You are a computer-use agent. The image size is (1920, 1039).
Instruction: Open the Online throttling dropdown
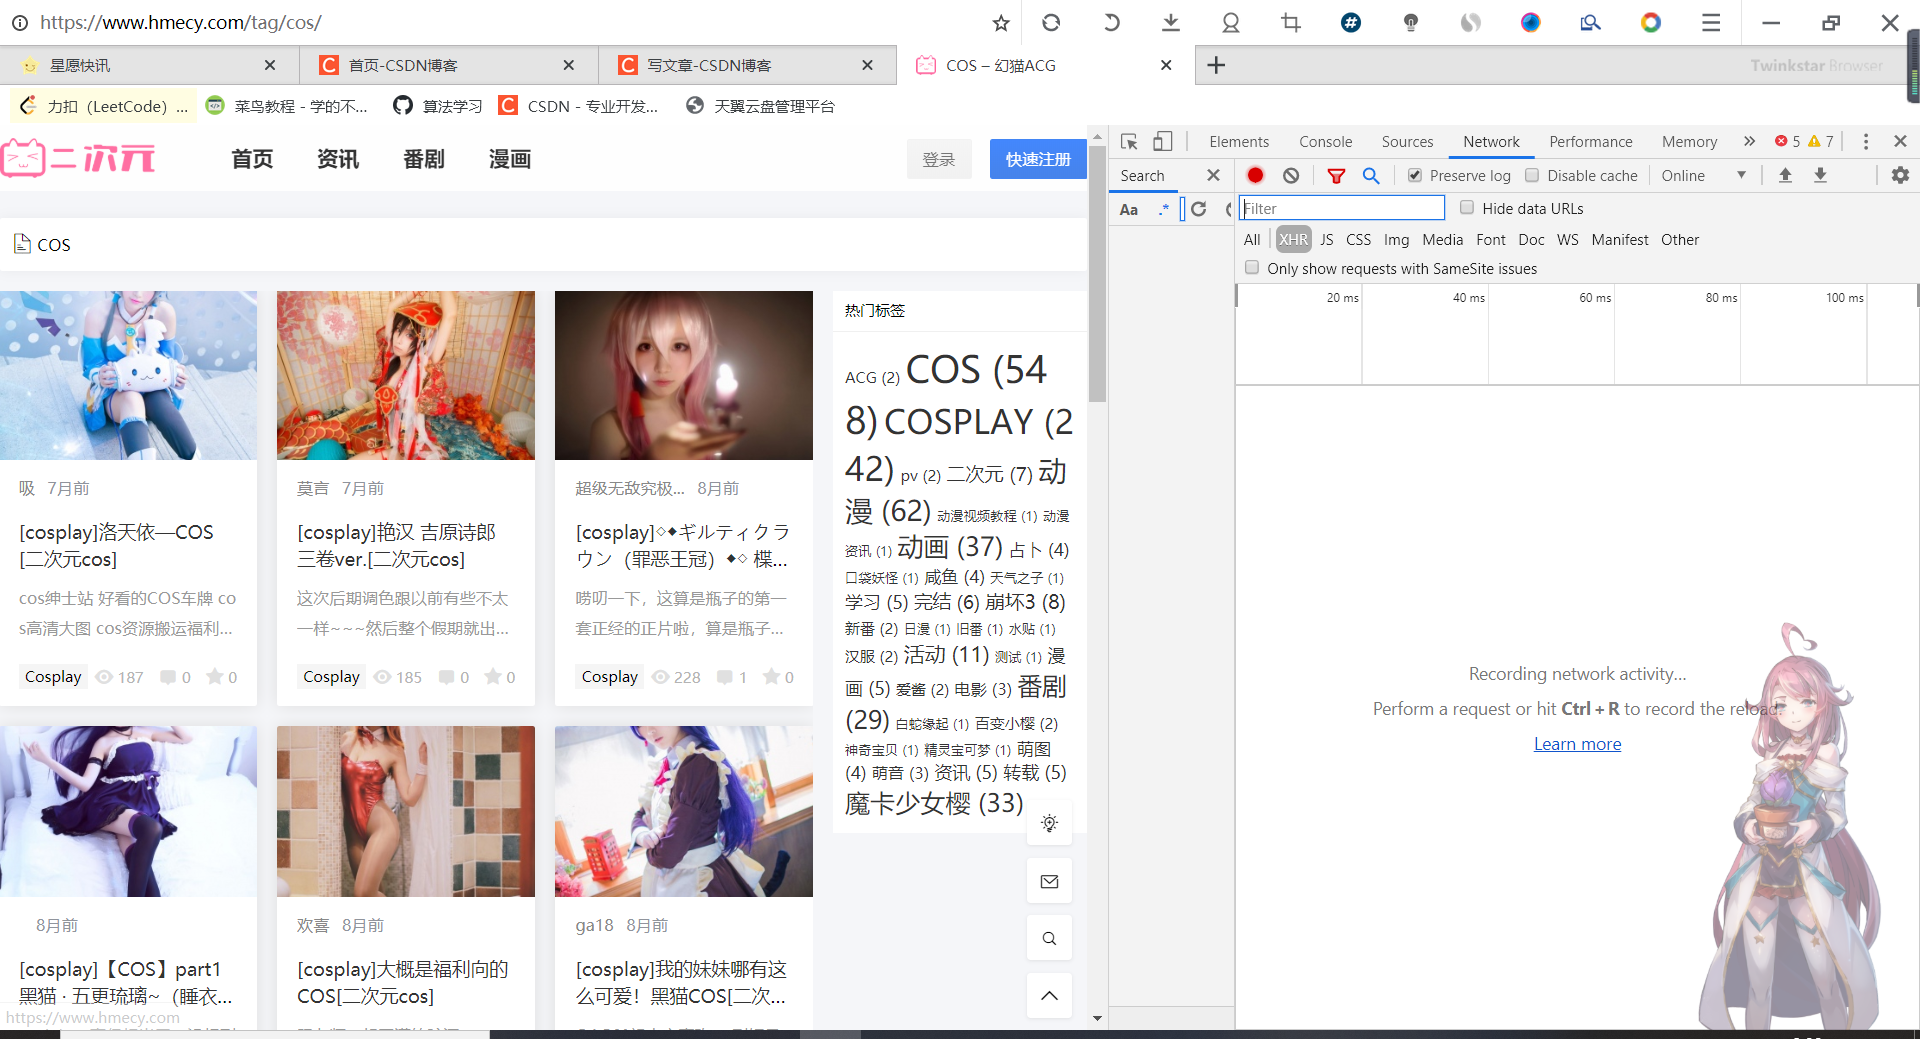[1704, 175]
